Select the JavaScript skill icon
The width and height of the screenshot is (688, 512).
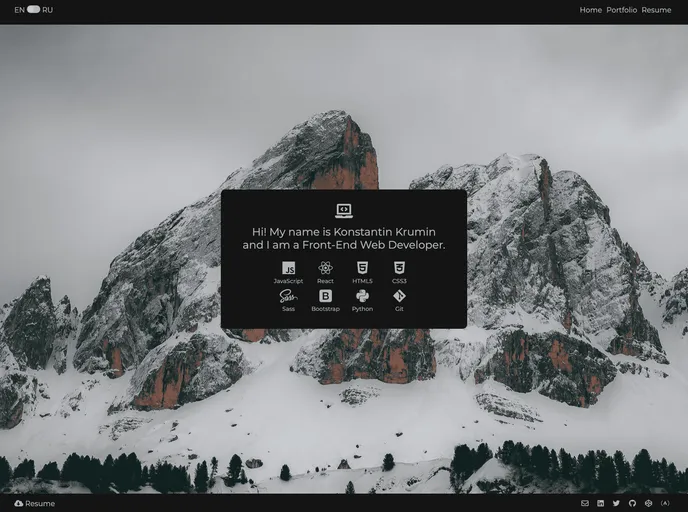coord(288,268)
